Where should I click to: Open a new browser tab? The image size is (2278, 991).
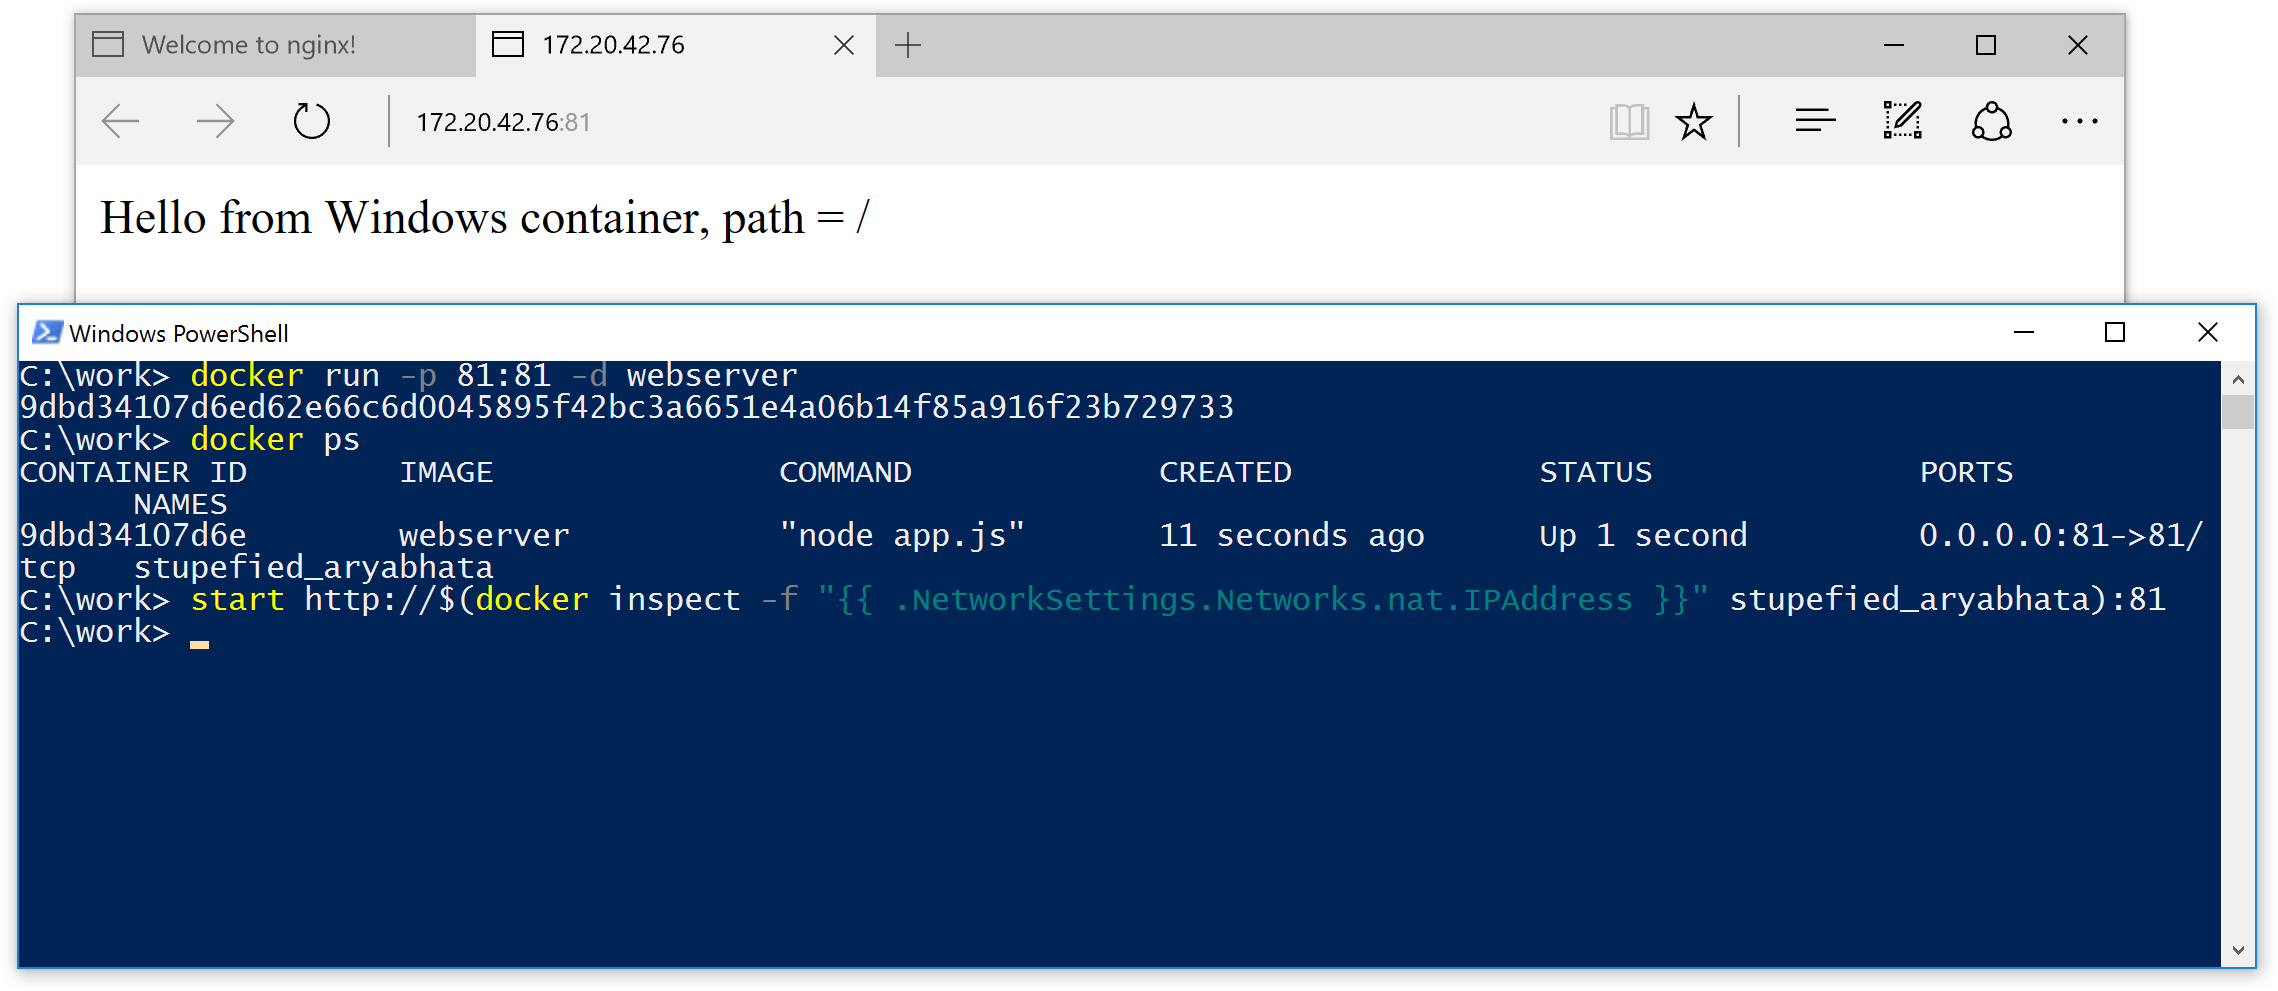(908, 44)
